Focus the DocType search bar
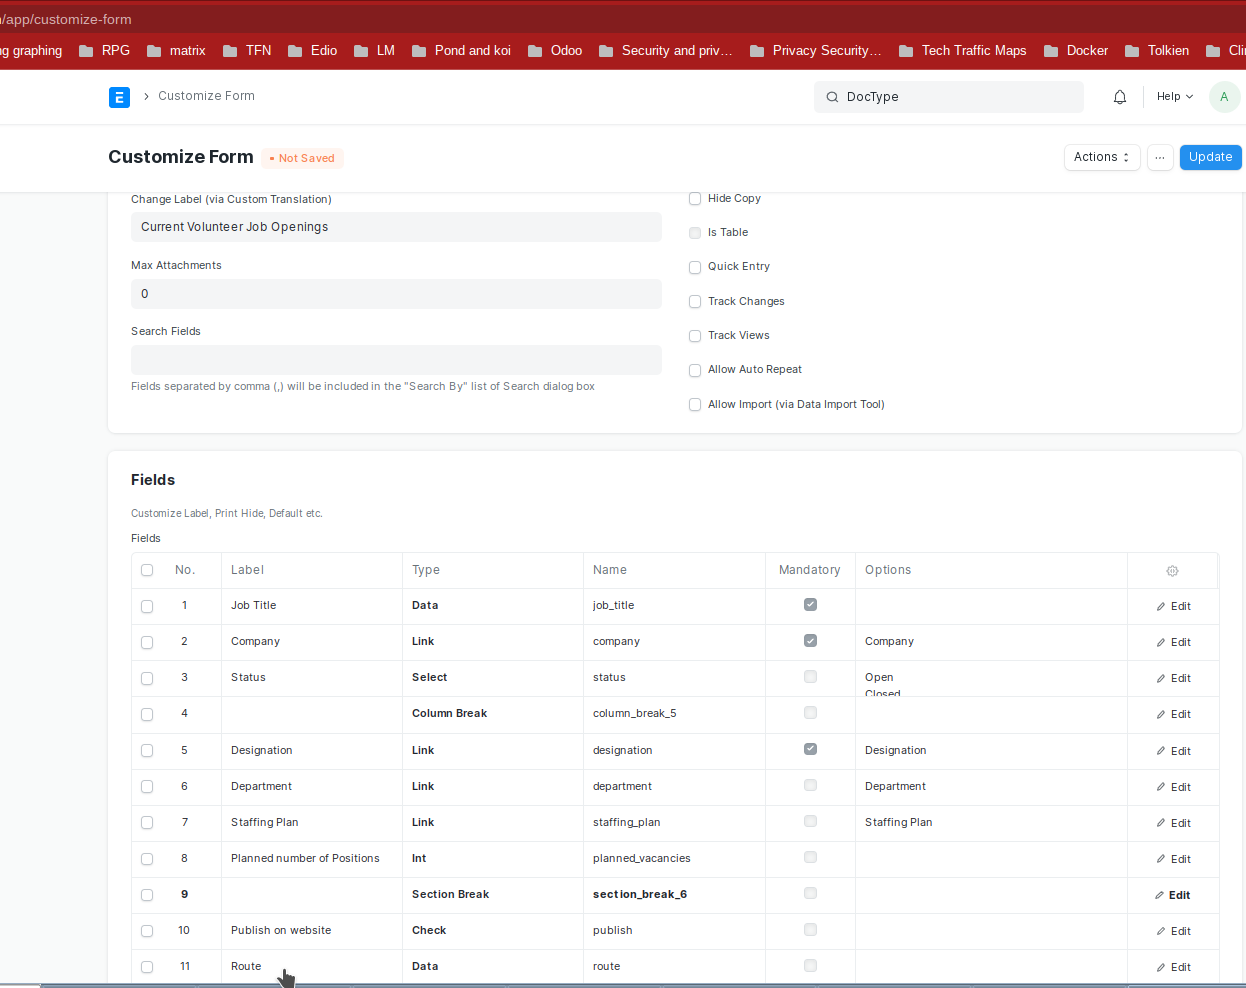 click(x=949, y=97)
